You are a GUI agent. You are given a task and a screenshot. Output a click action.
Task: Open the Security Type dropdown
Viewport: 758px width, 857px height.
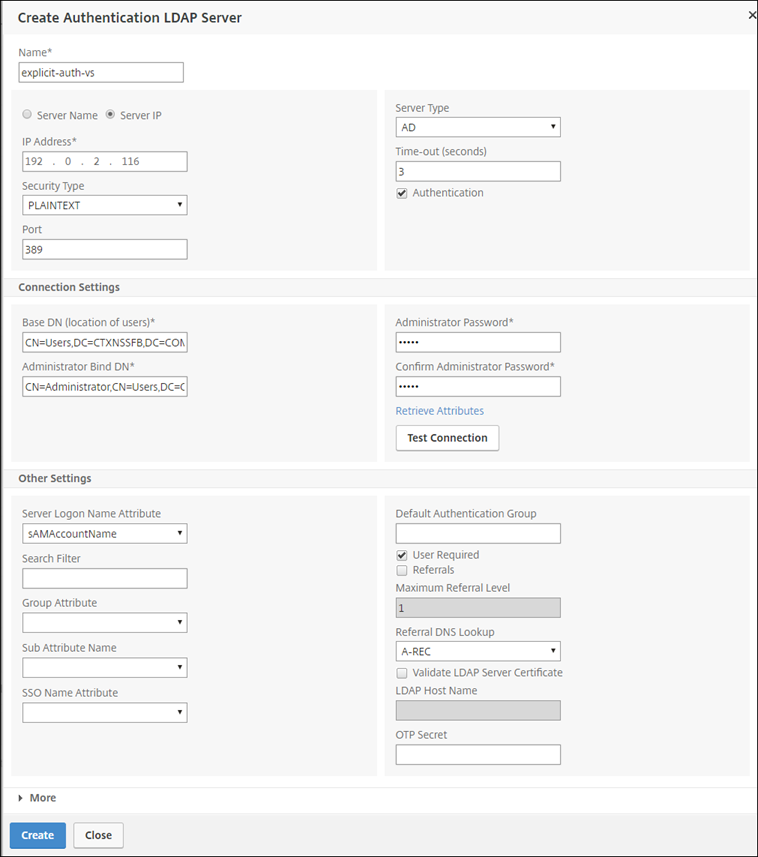104,205
